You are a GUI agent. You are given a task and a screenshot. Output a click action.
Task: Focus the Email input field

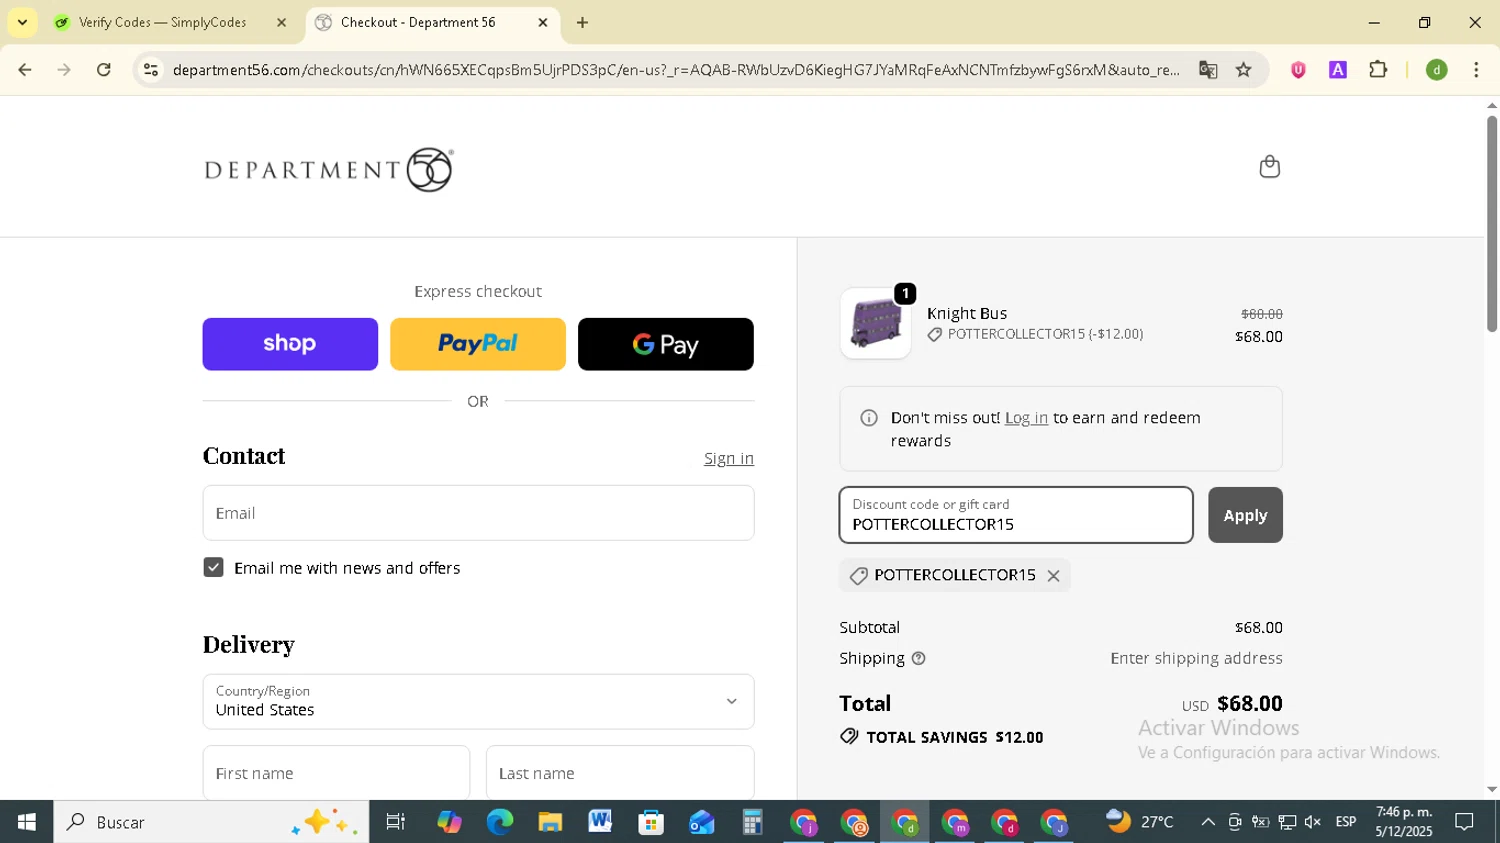coord(478,513)
